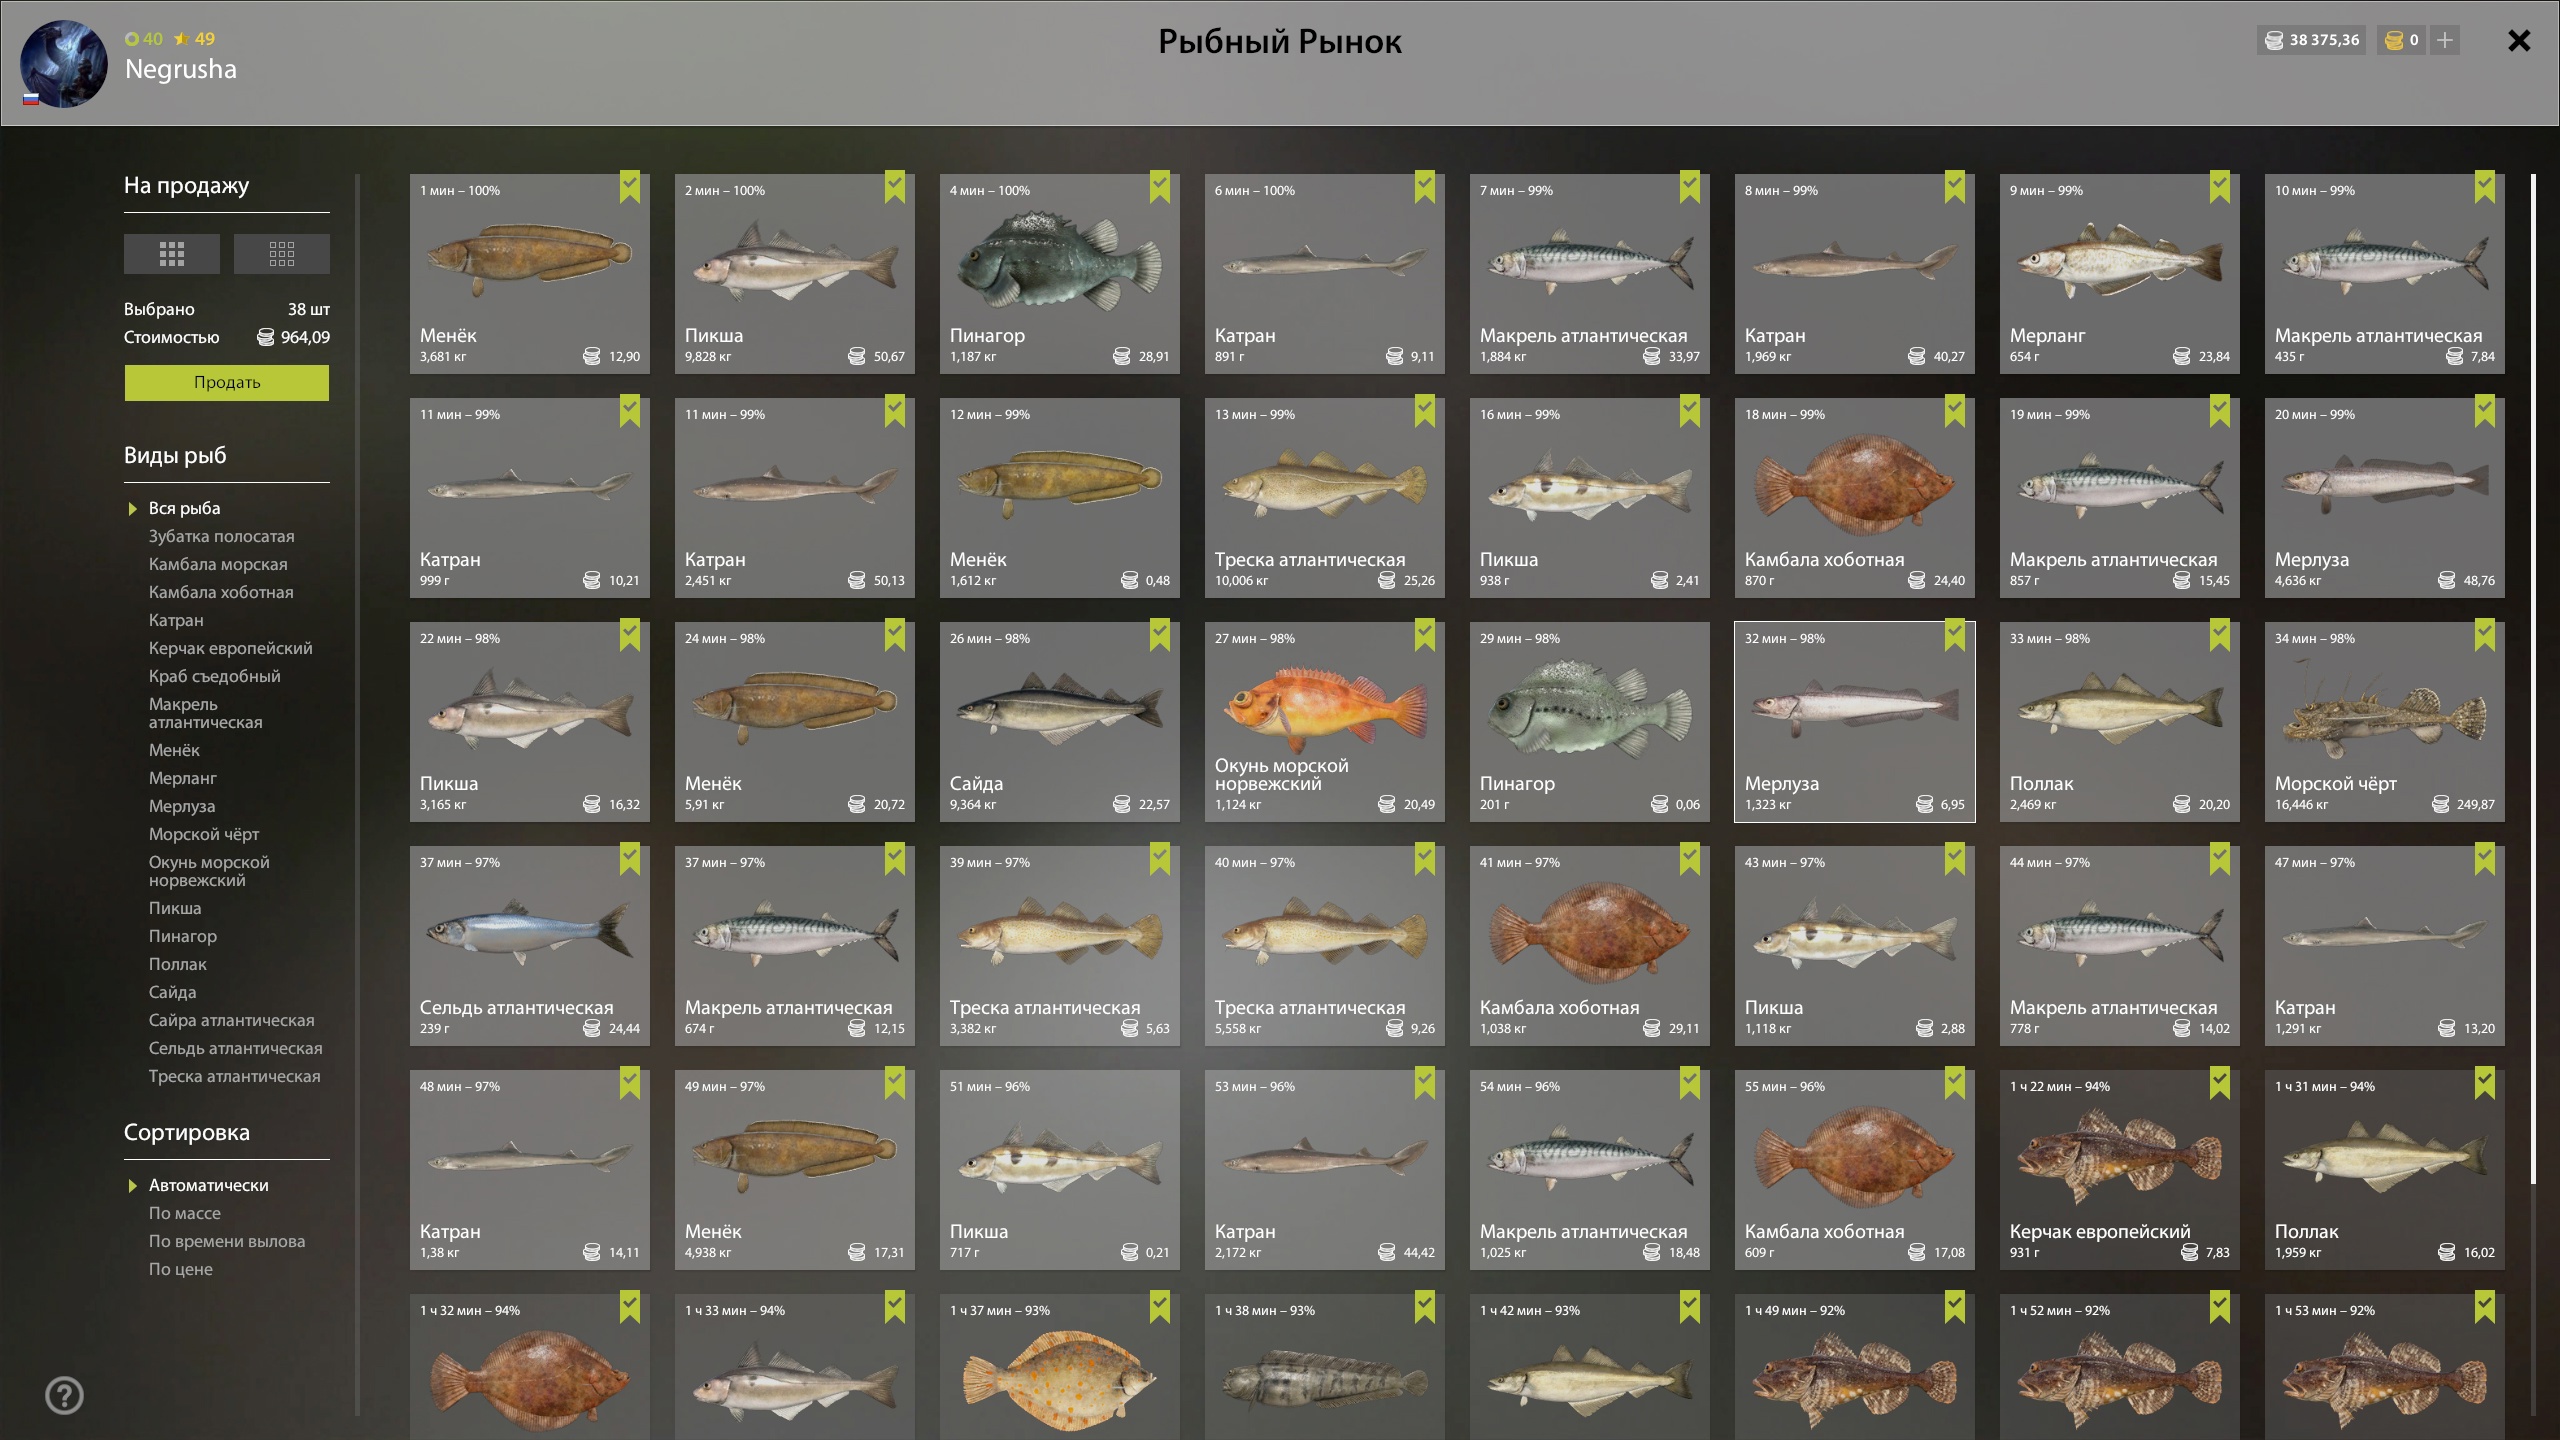Close the fish market window
Screen dimensions: 2560x1440
coord(2519,40)
